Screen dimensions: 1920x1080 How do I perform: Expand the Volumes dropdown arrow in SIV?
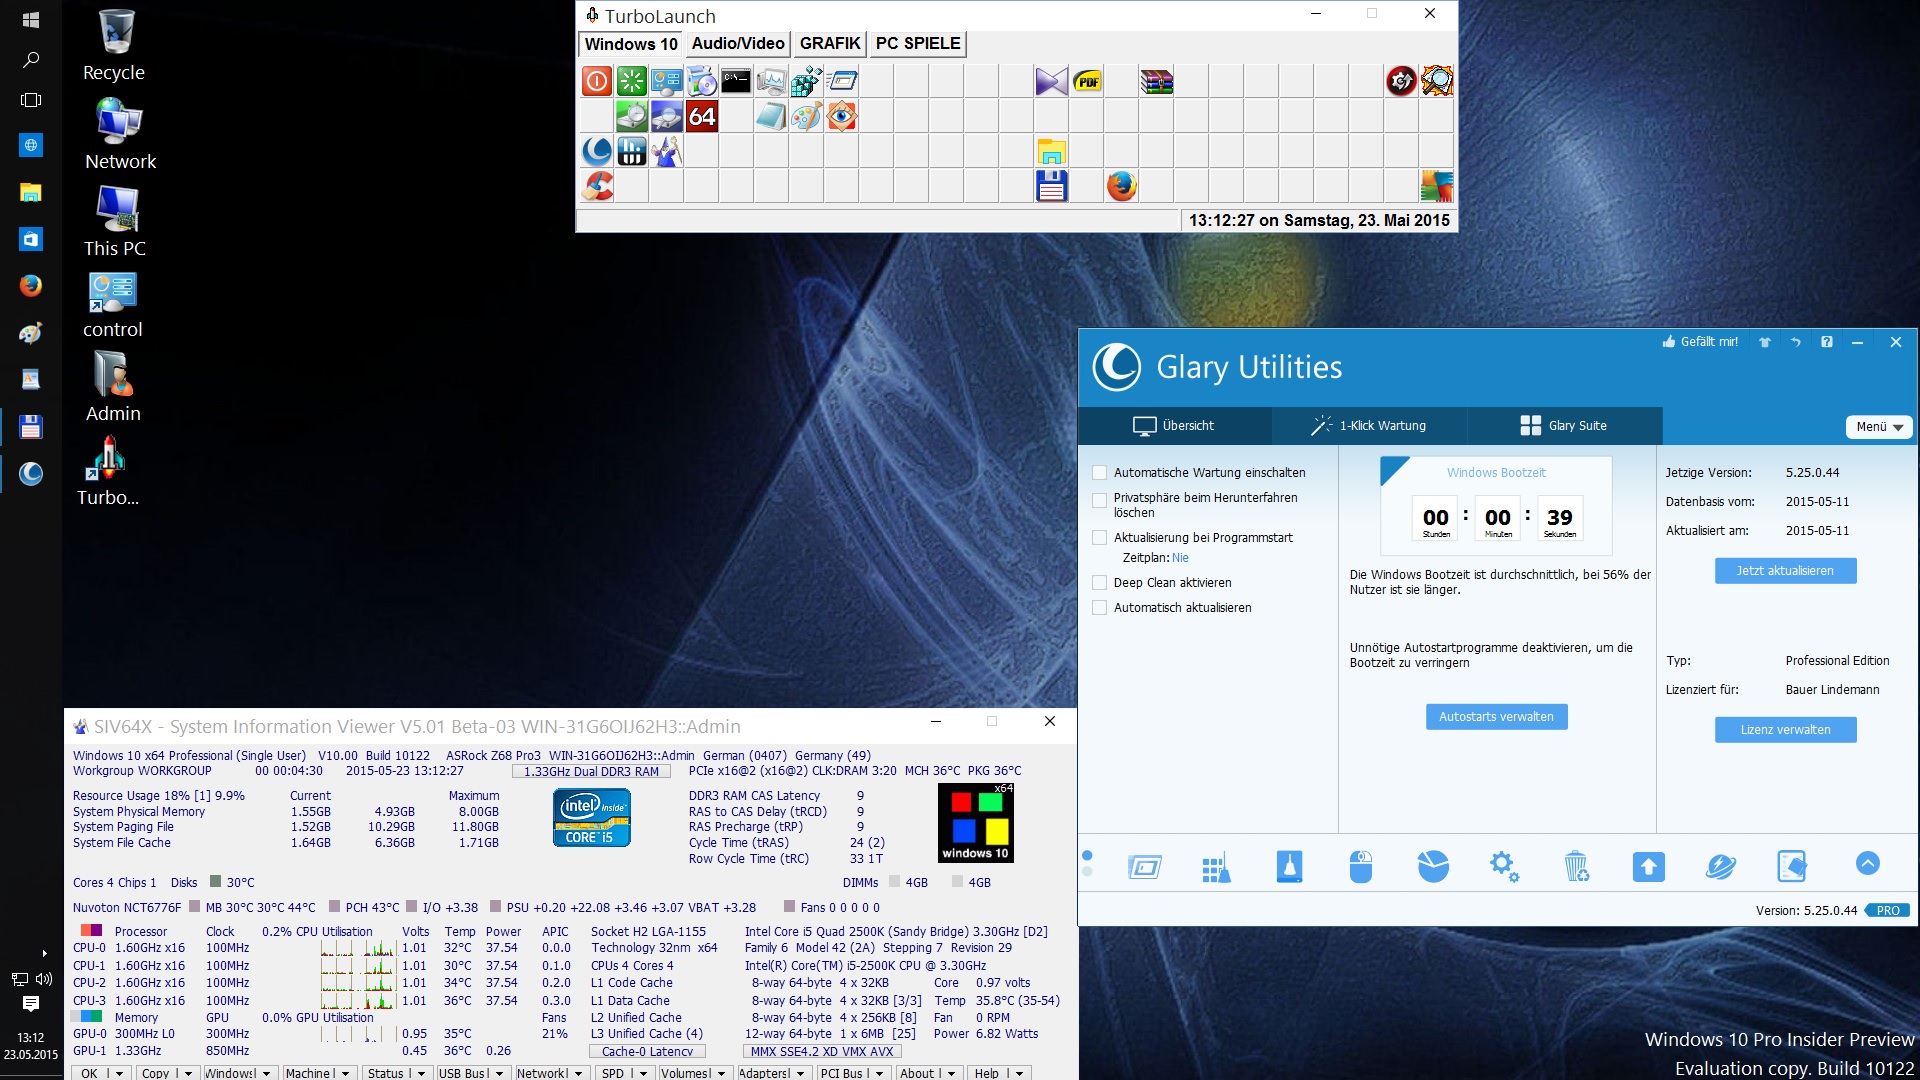pos(721,1073)
